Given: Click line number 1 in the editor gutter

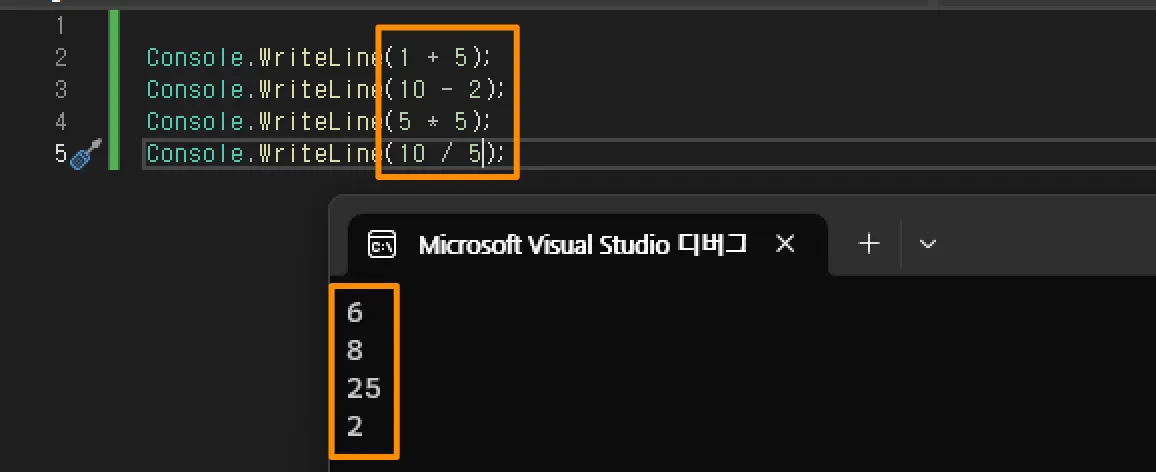Looking at the screenshot, I should pyautogui.click(x=61, y=25).
